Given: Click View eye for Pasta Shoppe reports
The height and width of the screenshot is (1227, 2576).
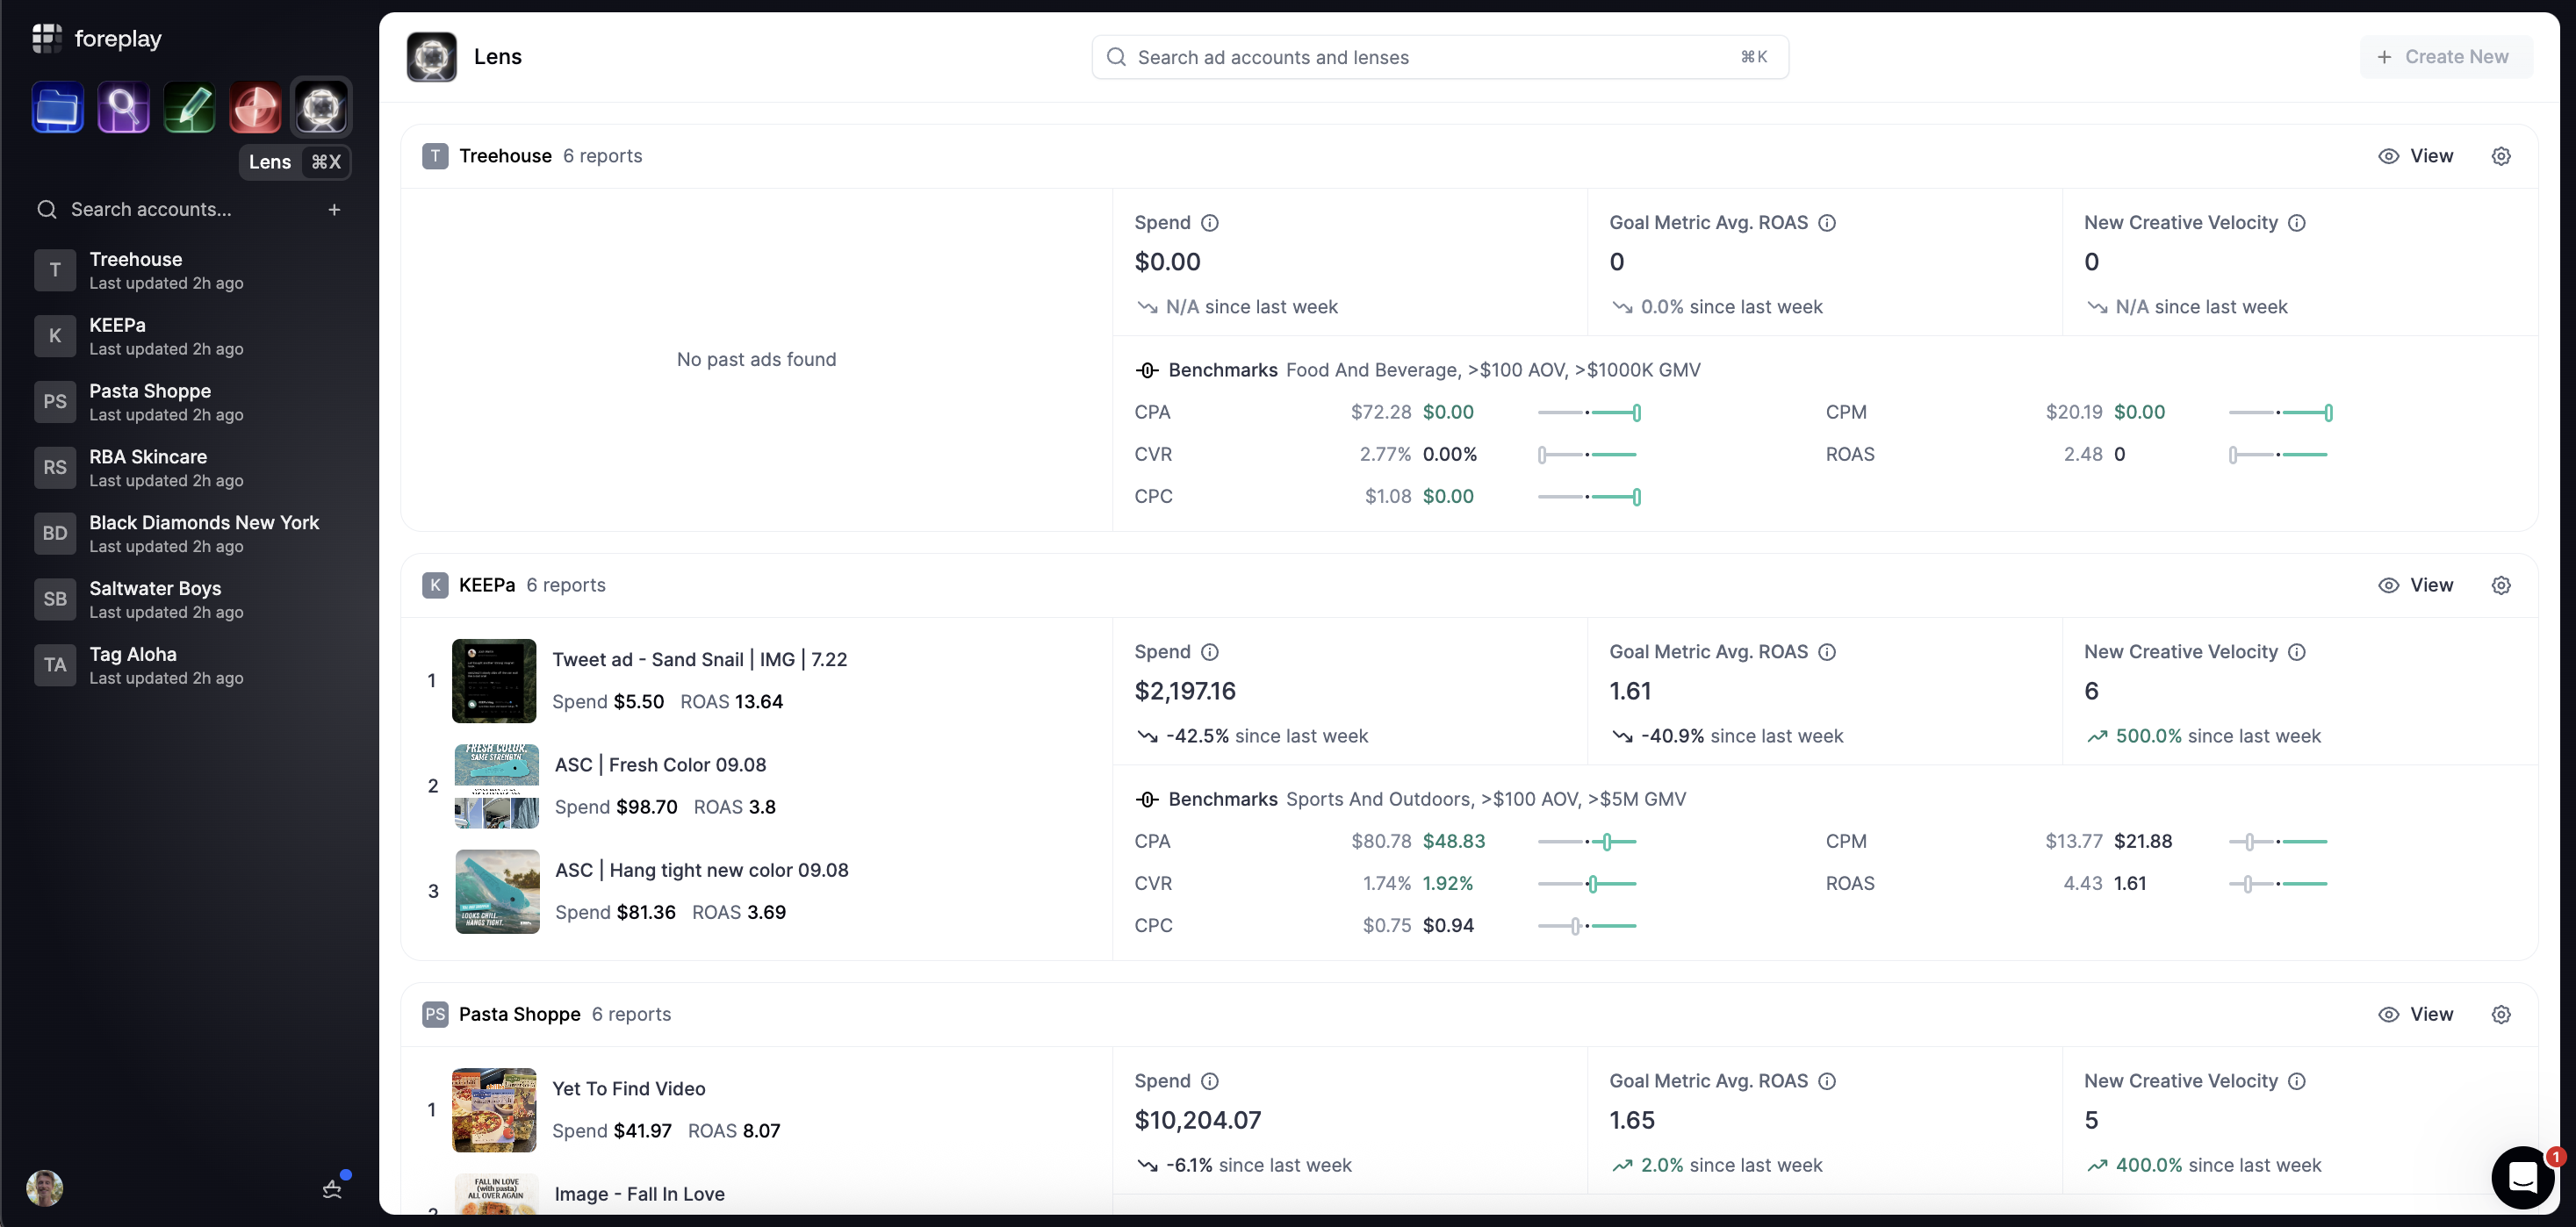Looking at the screenshot, I should click(x=2415, y=1014).
